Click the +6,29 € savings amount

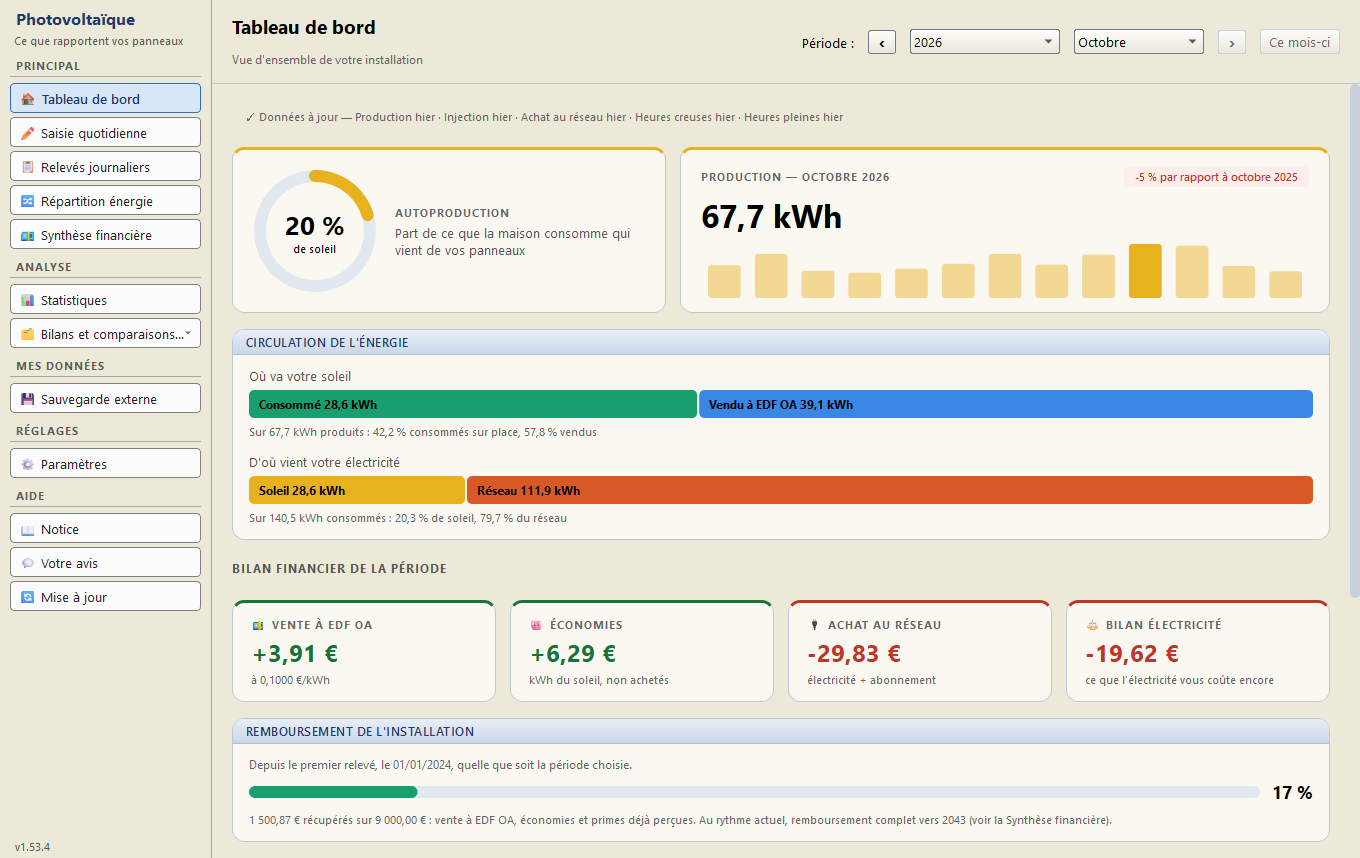(573, 654)
